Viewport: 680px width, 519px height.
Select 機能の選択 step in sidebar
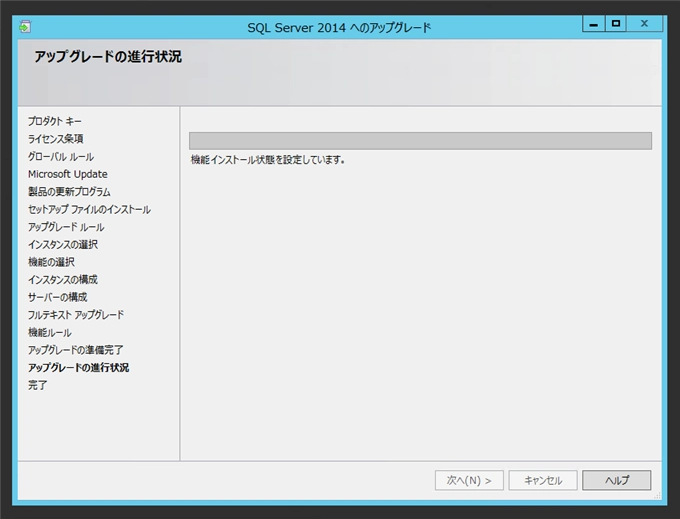click(x=51, y=262)
